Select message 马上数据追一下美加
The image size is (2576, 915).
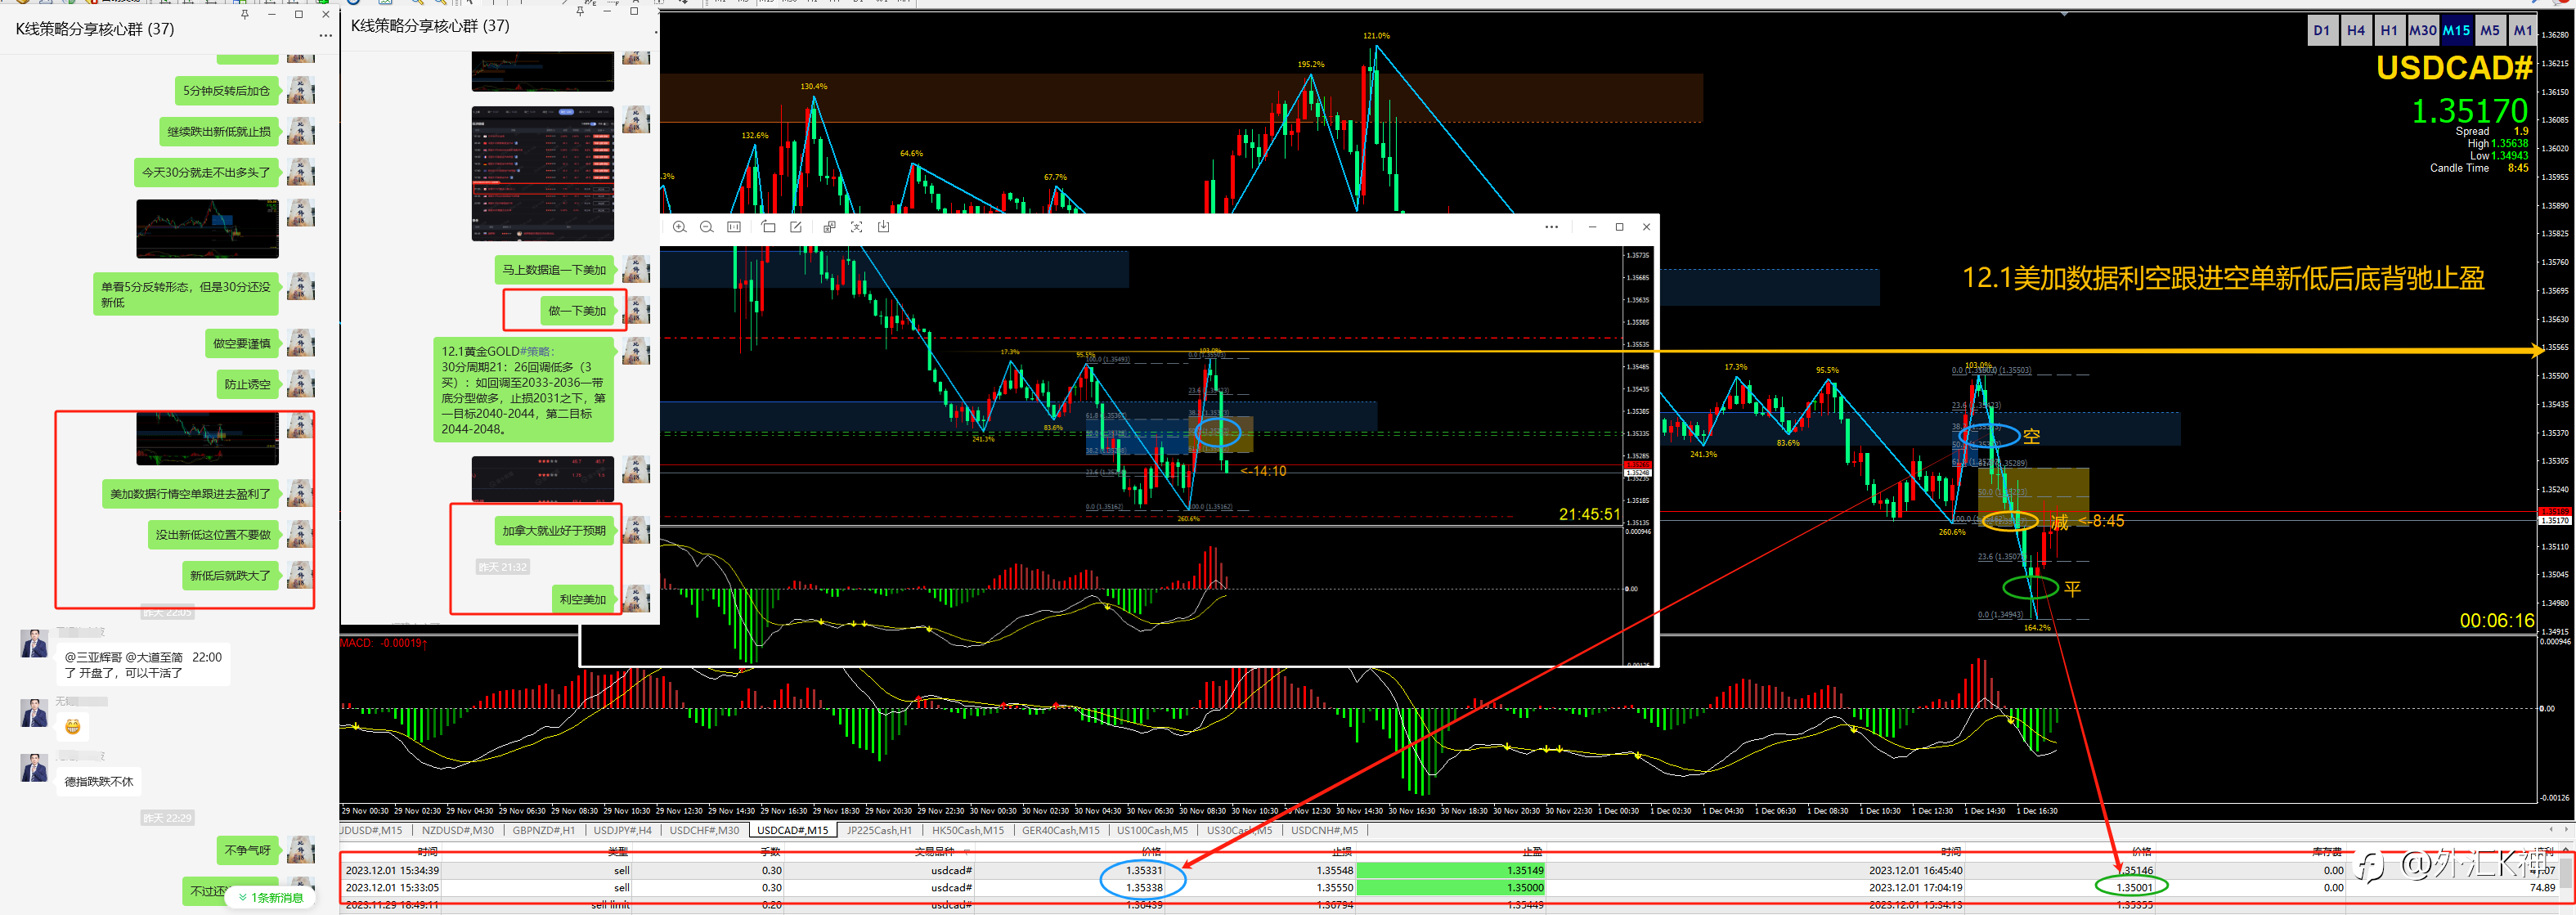point(554,270)
